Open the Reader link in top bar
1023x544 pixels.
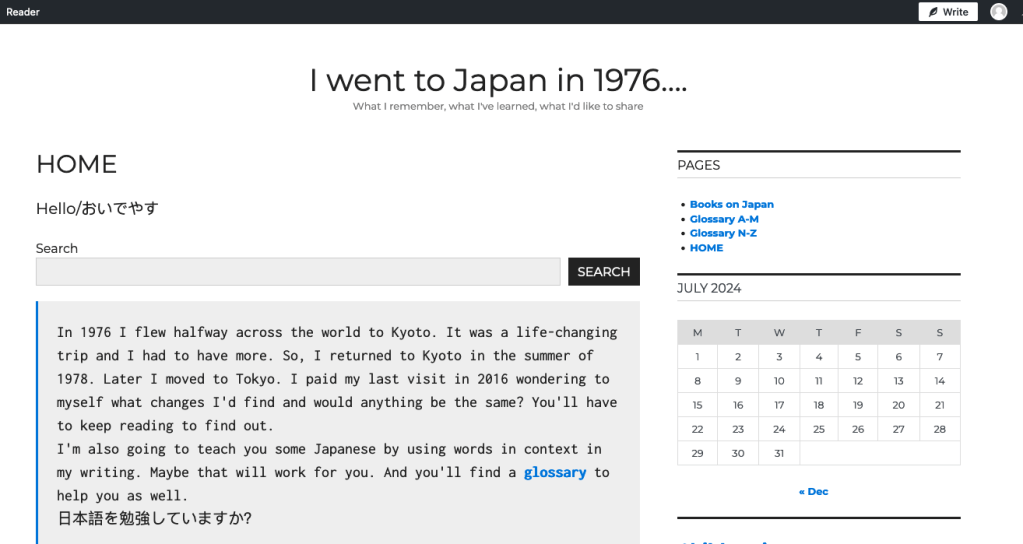23,12
